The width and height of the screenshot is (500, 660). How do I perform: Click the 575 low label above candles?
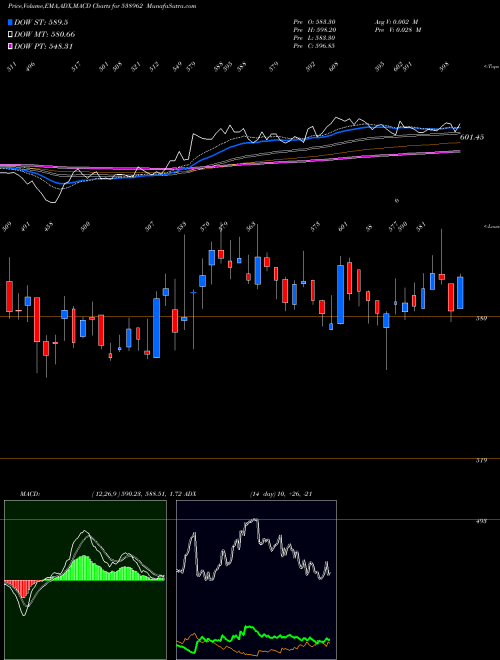click(316, 226)
